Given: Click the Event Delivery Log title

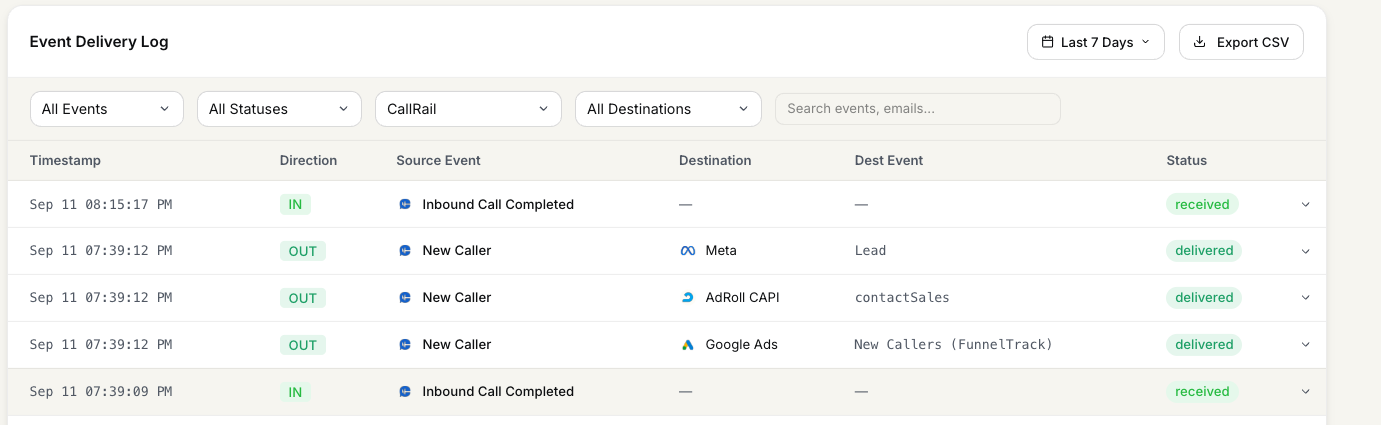Looking at the screenshot, I should pyautogui.click(x=99, y=42).
